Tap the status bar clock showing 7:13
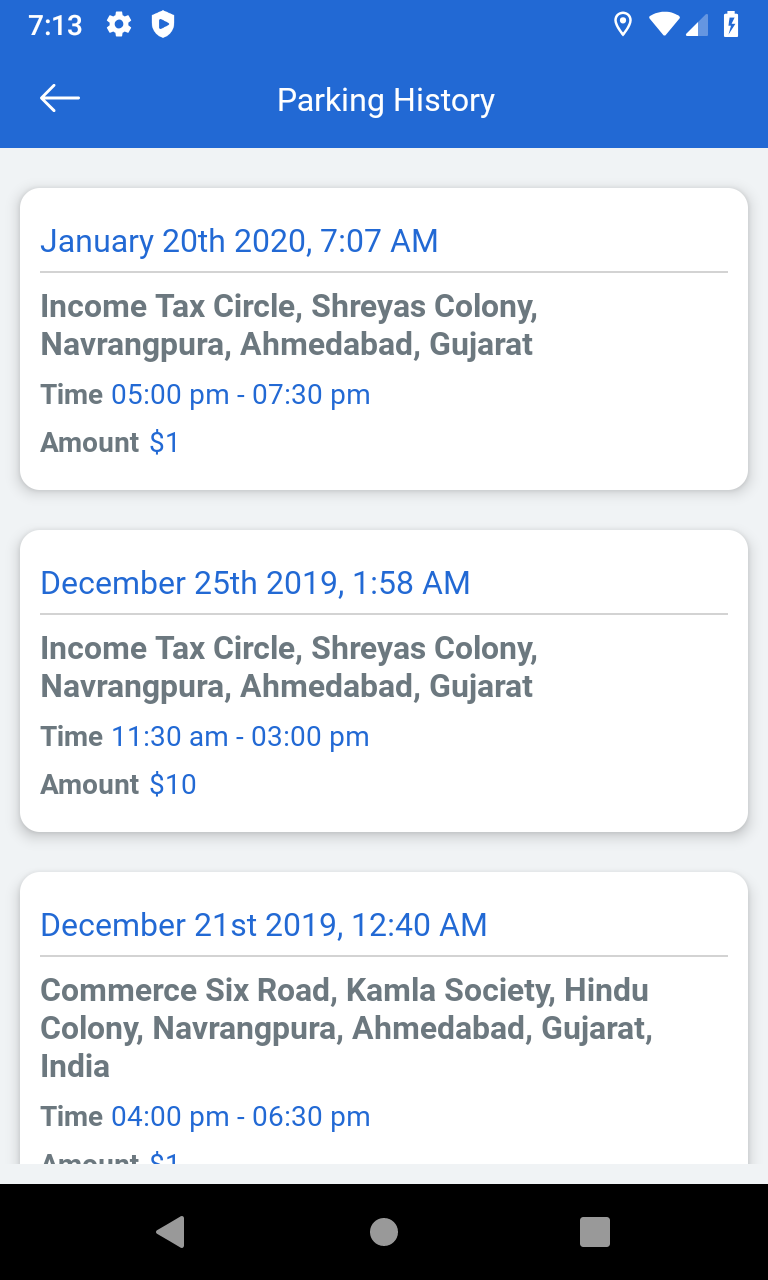The image size is (768, 1280). point(55,25)
